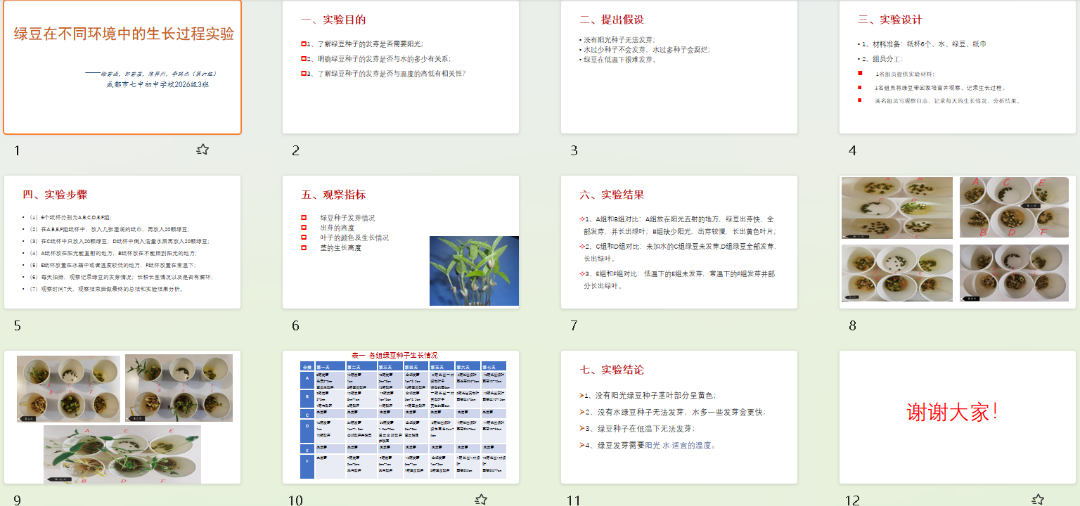
Task: Click the animation star icon under slide 1
Action: coord(202,149)
